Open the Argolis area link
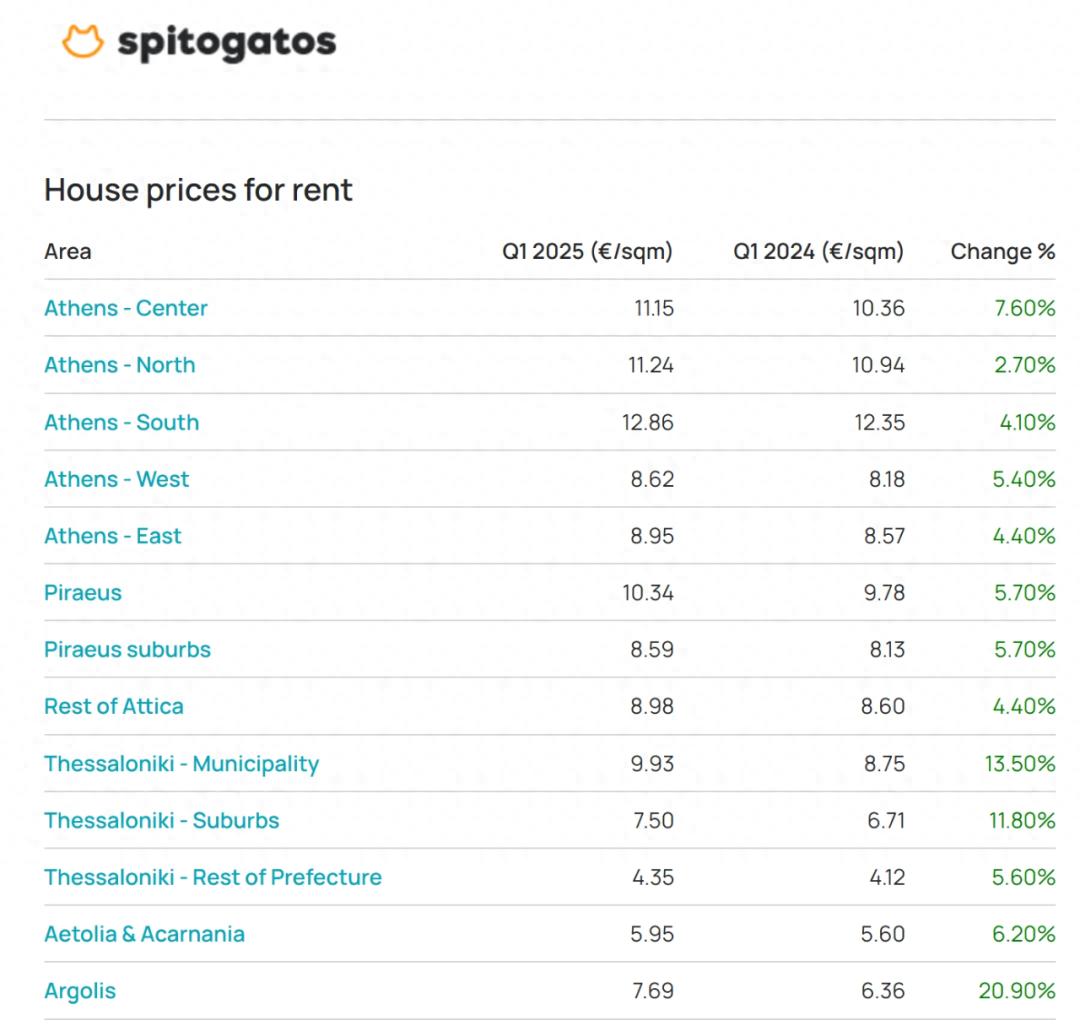The width and height of the screenshot is (1080, 1031). (x=80, y=991)
